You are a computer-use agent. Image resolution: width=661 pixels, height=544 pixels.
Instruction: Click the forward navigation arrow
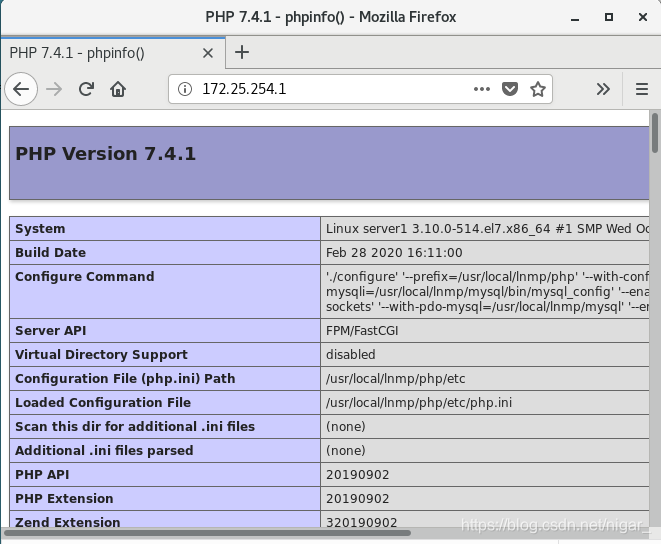point(54,89)
